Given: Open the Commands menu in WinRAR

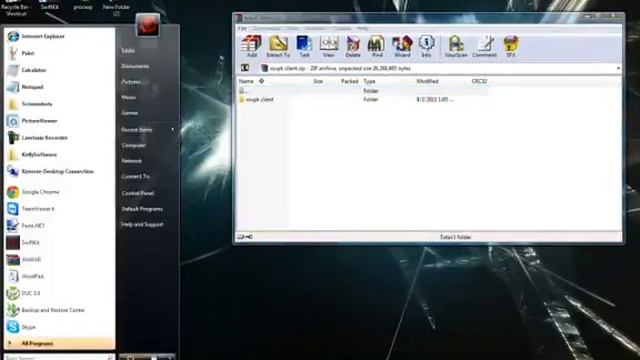Looking at the screenshot, I should point(267,28).
